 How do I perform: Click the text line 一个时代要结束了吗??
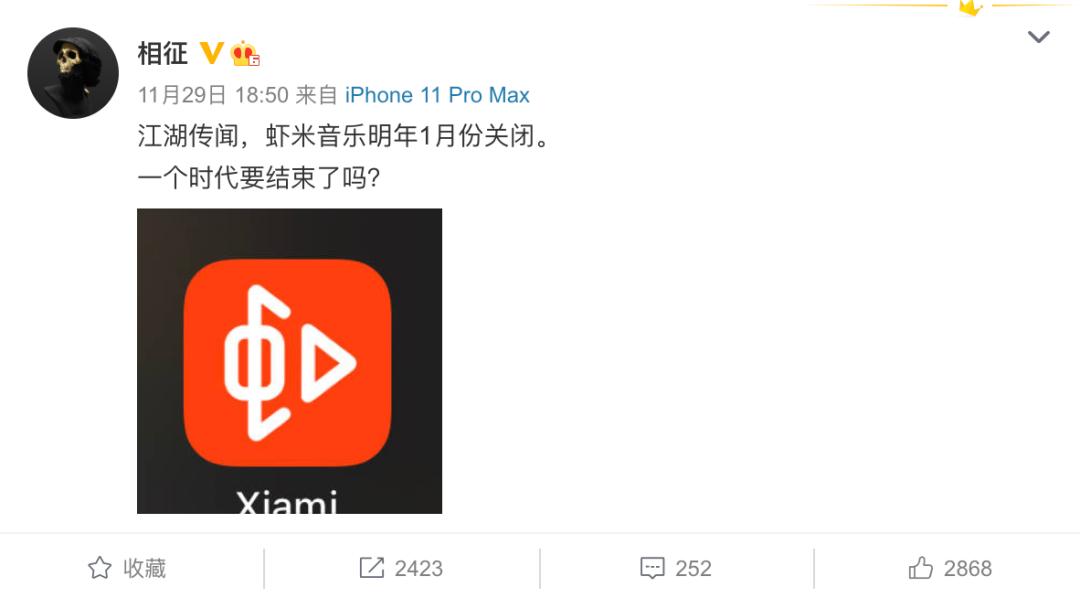[x=259, y=178]
